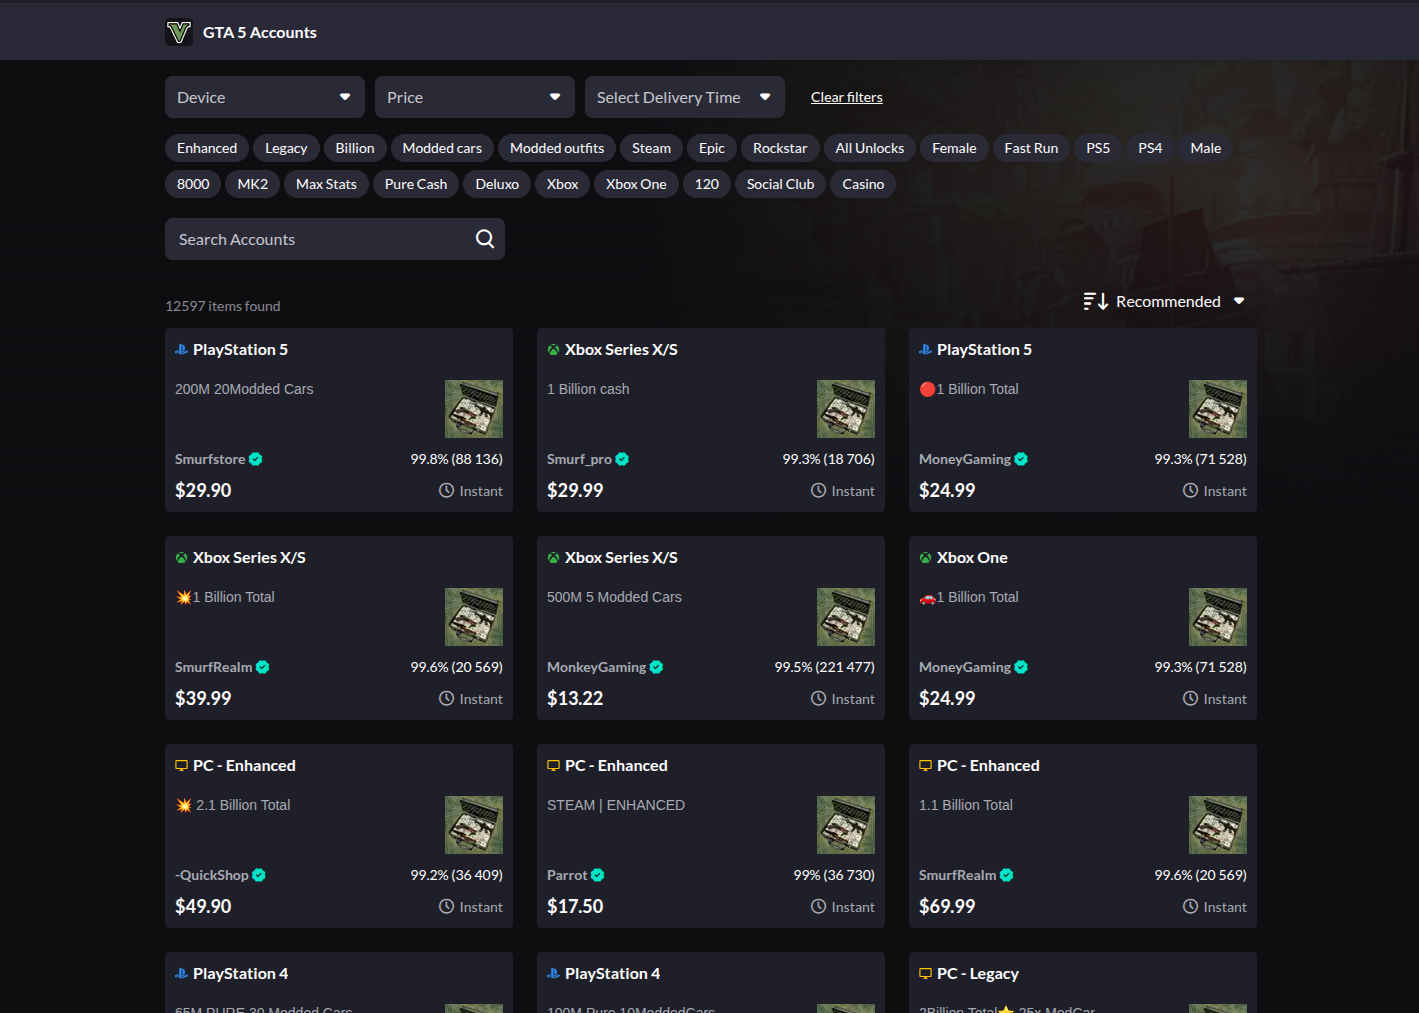Click the Xbox icon on the Xbox One listing
The image size is (1419, 1013).
[925, 558]
